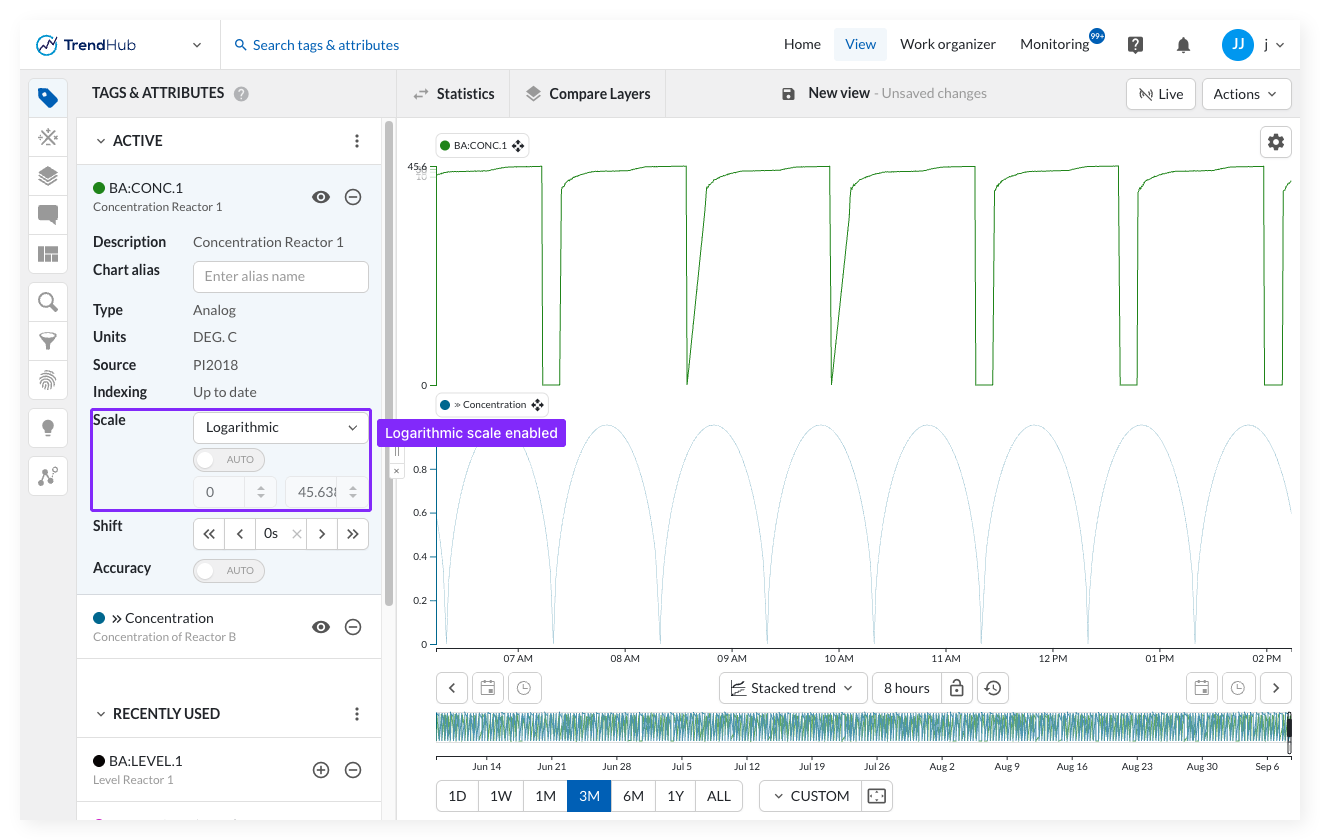This screenshot has width=1320, height=840.
Task: Click the Chart alias input field
Action: point(281,277)
